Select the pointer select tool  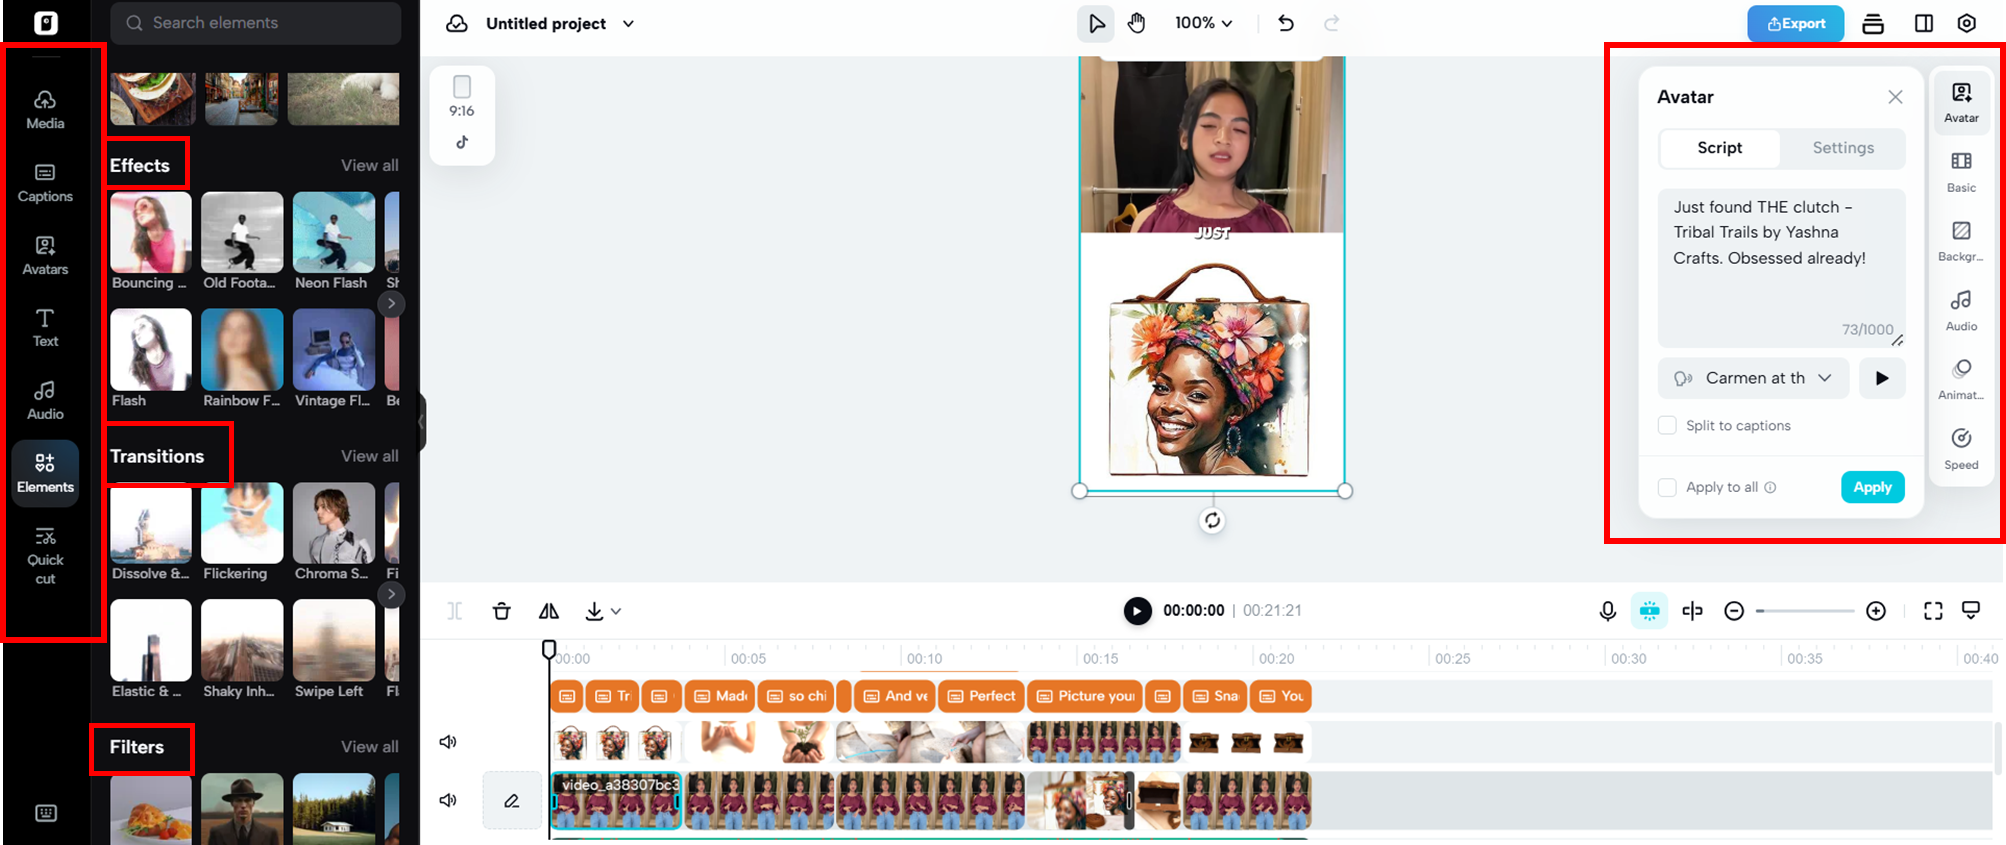click(1096, 23)
